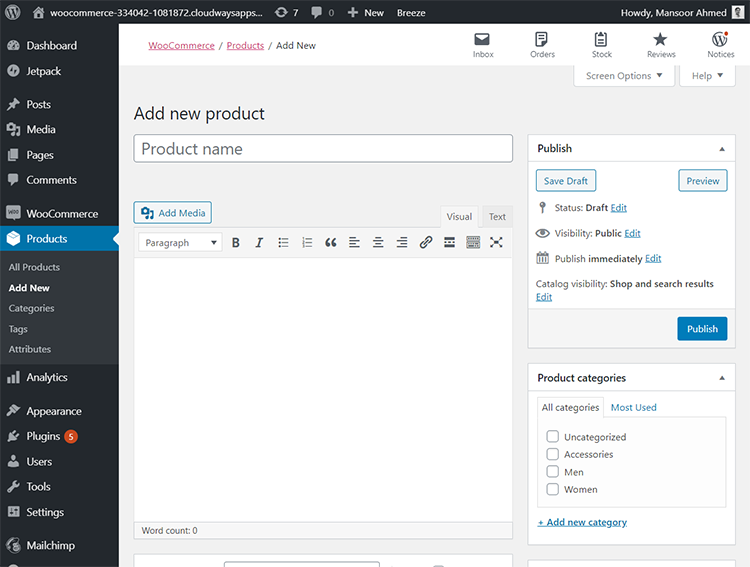Insert a bulleted list
The height and width of the screenshot is (567, 750).
[283, 243]
